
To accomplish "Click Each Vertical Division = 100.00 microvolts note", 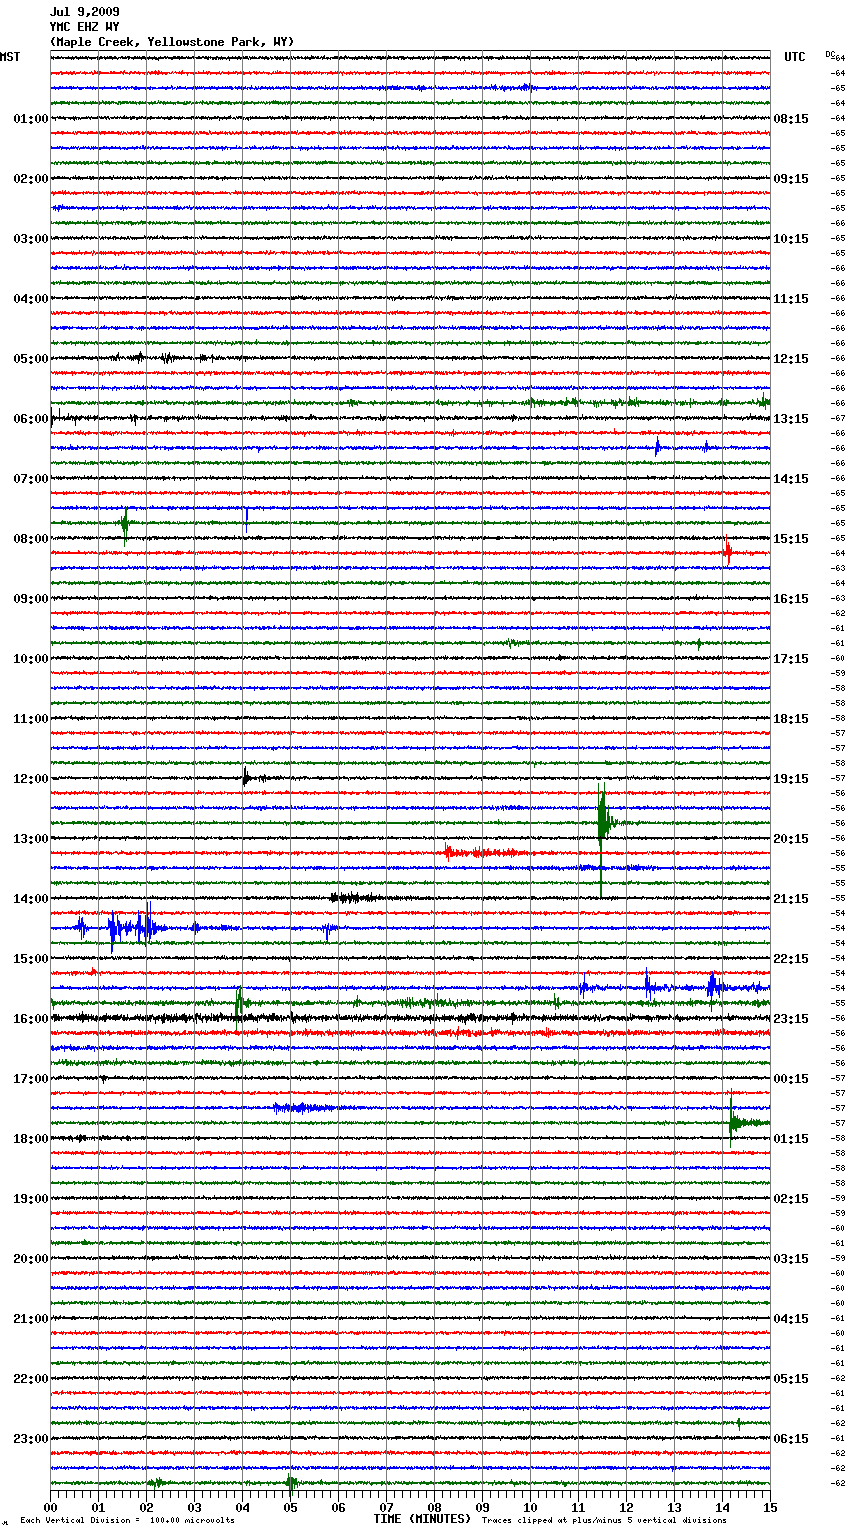I will point(128,1520).
